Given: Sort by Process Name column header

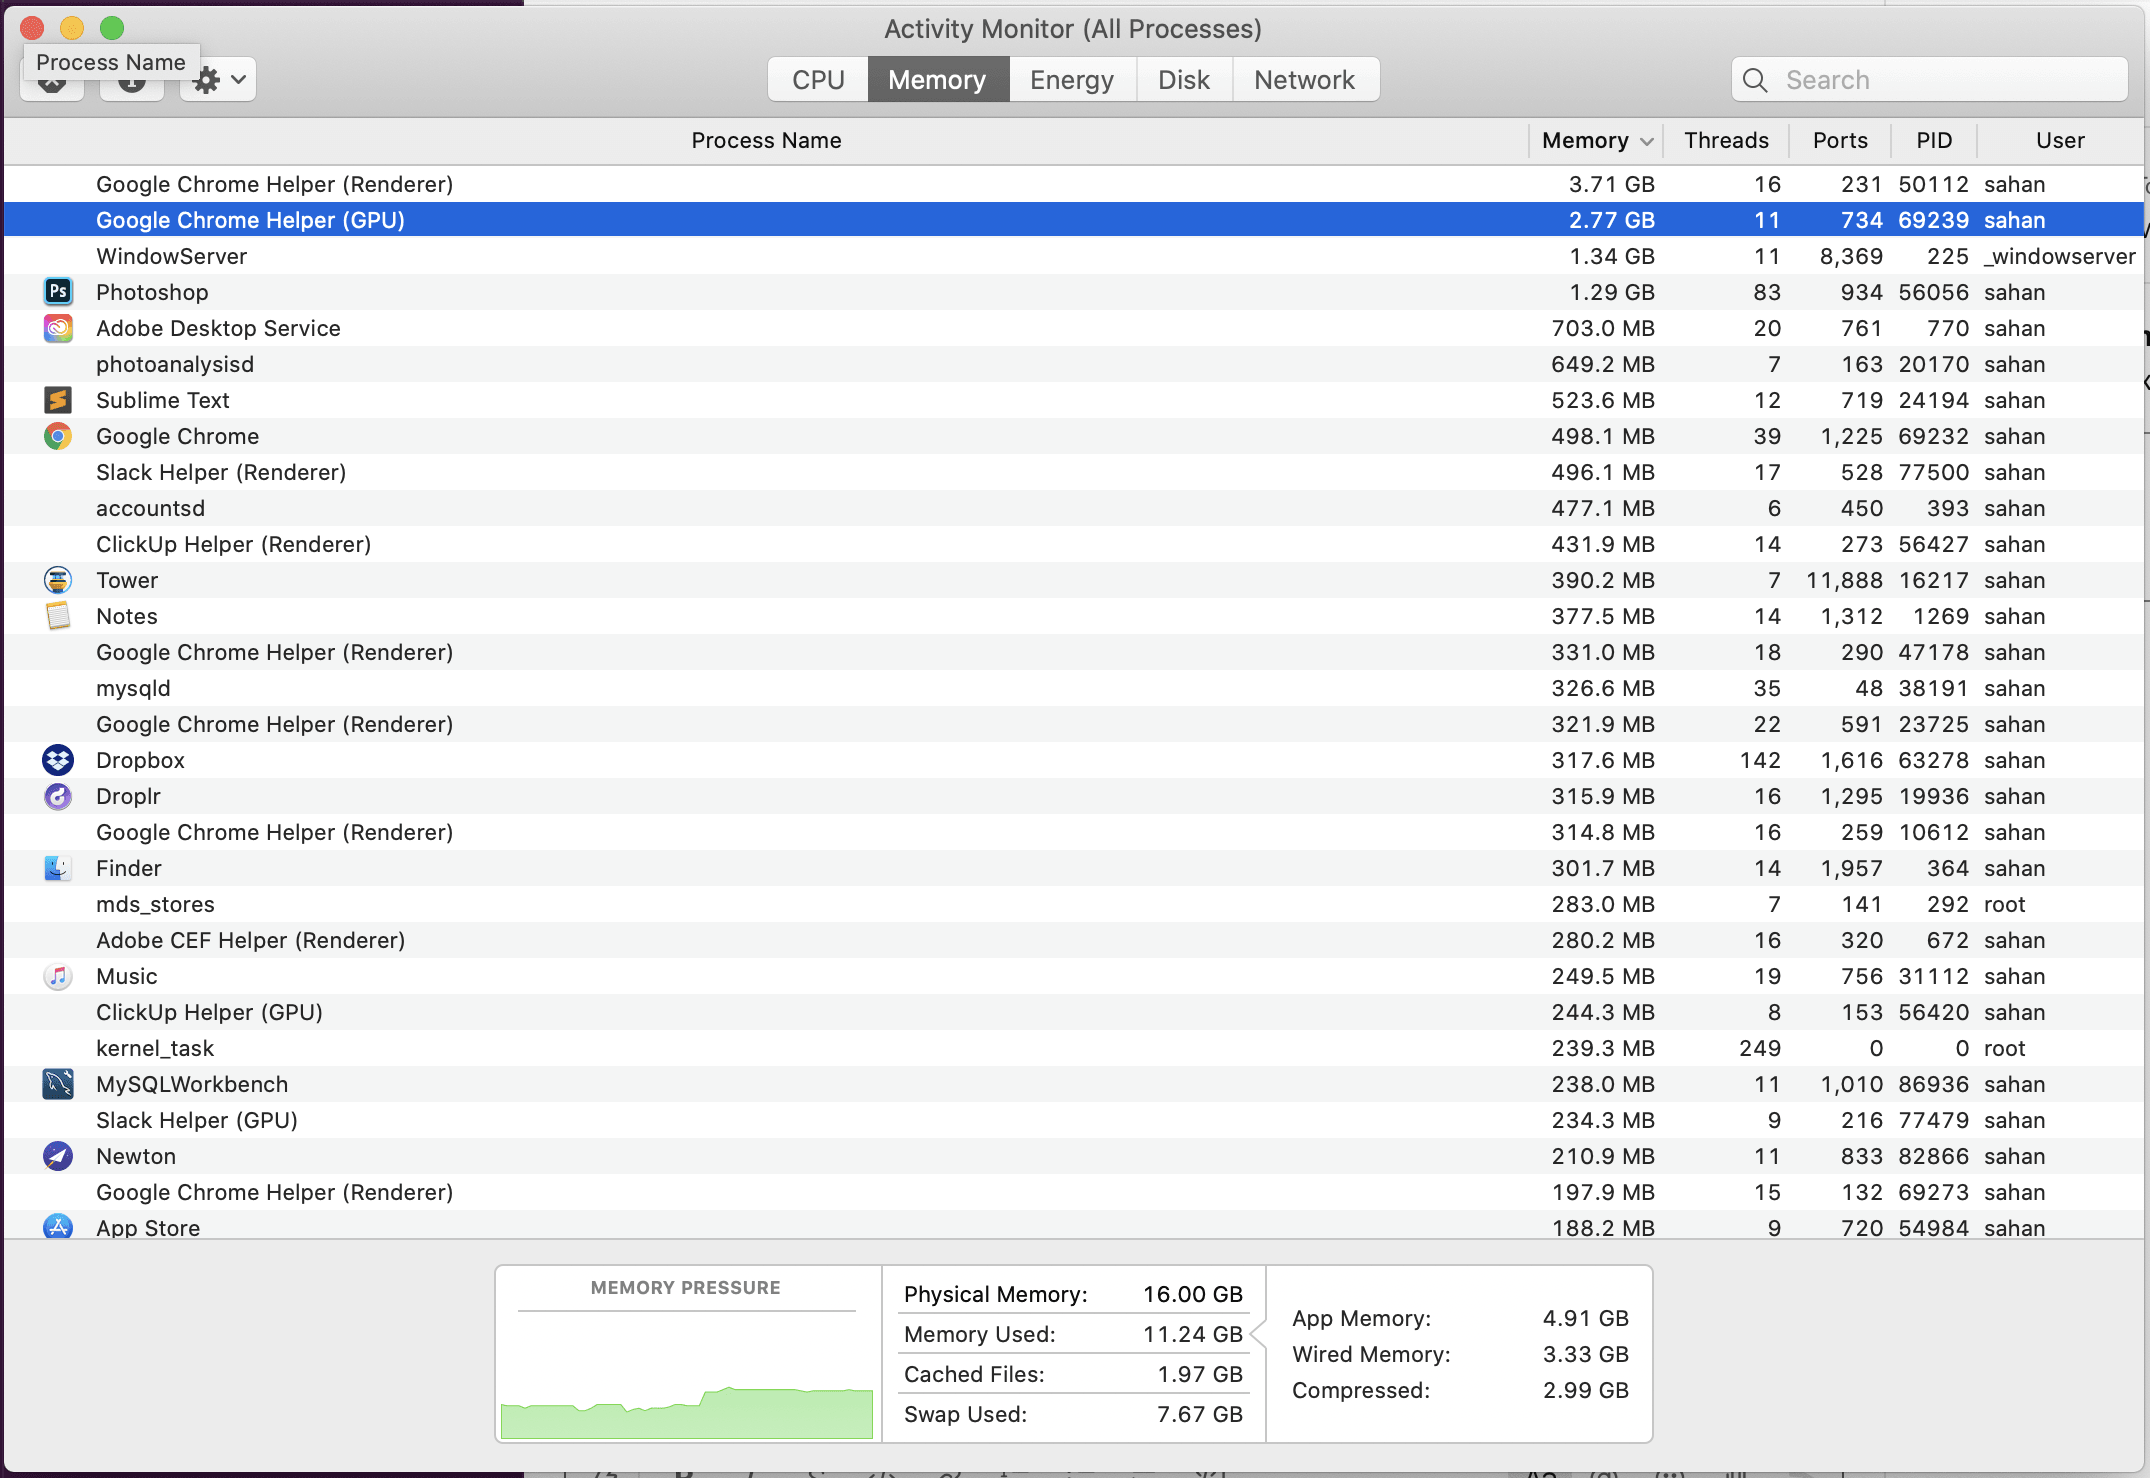Looking at the screenshot, I should point(766,140).
